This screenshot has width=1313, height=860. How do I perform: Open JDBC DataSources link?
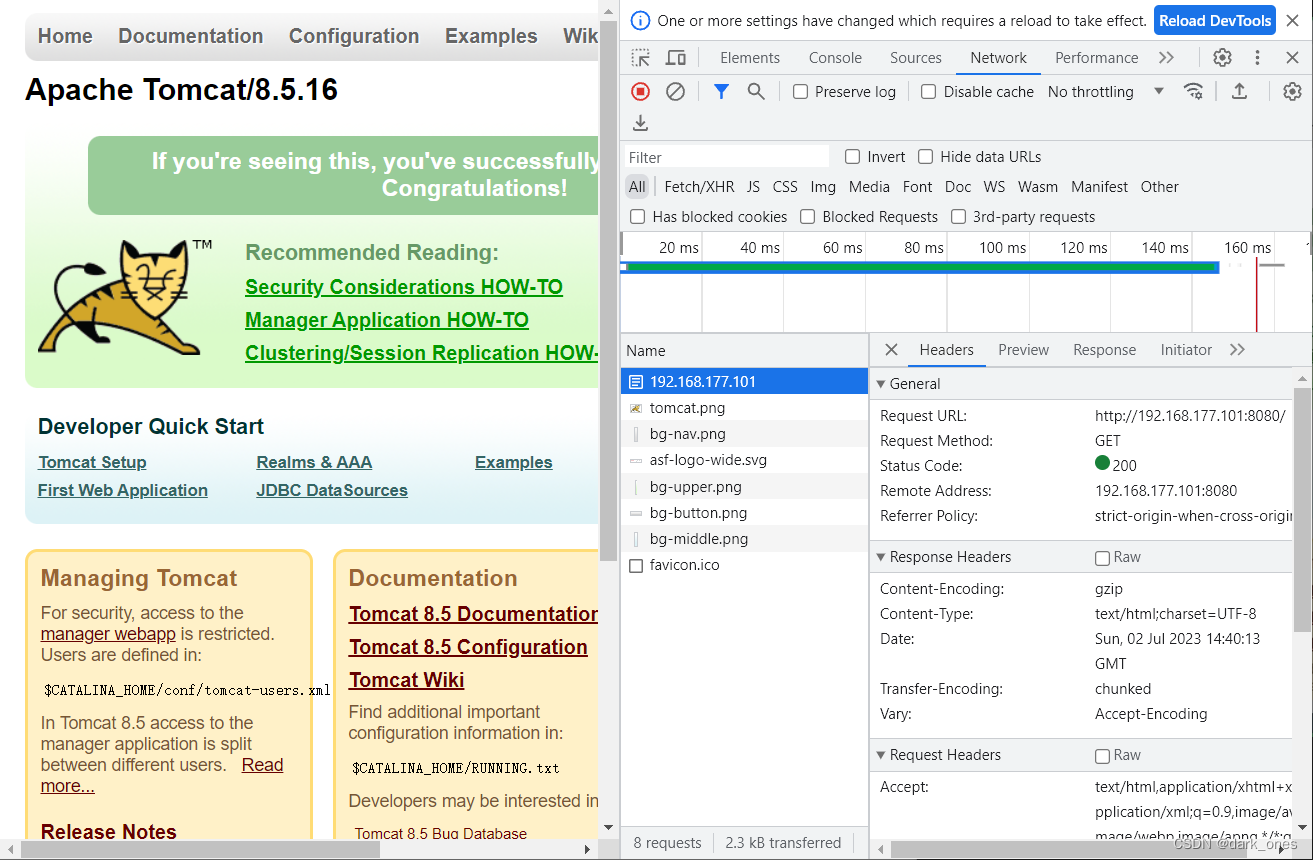332,490
